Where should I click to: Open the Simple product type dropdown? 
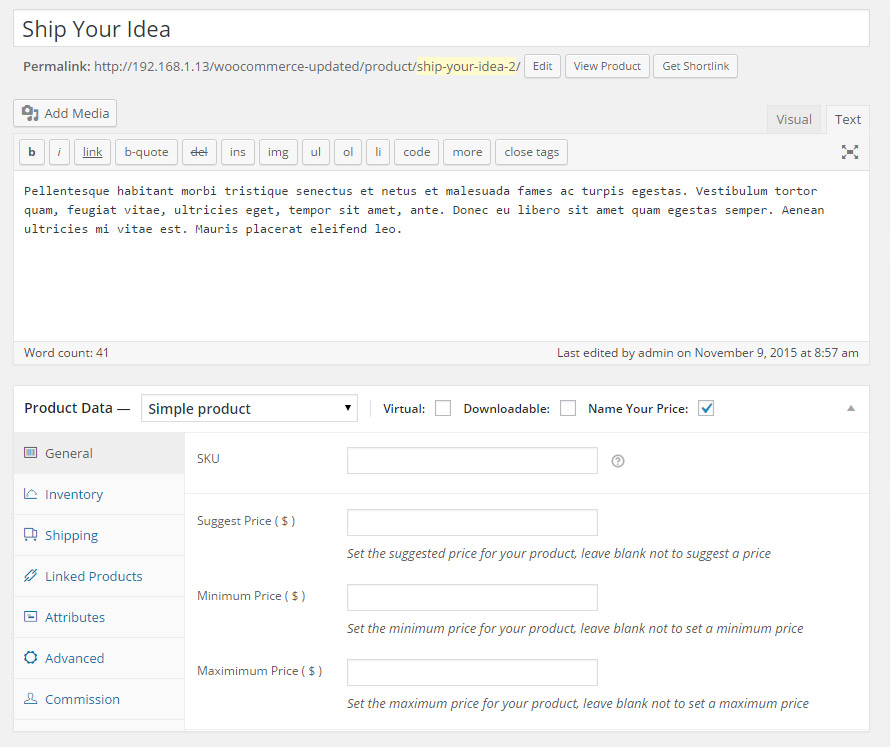point(249,408)
